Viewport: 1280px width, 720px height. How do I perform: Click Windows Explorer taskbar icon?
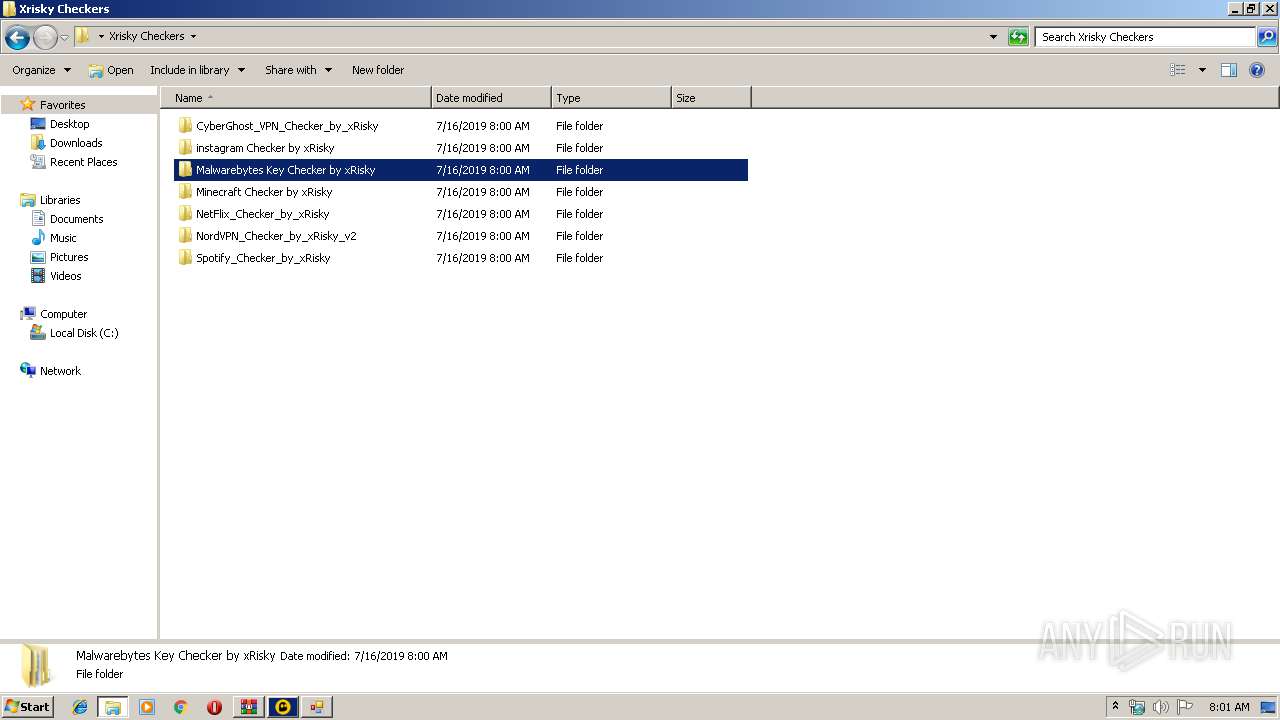[113, 707]
